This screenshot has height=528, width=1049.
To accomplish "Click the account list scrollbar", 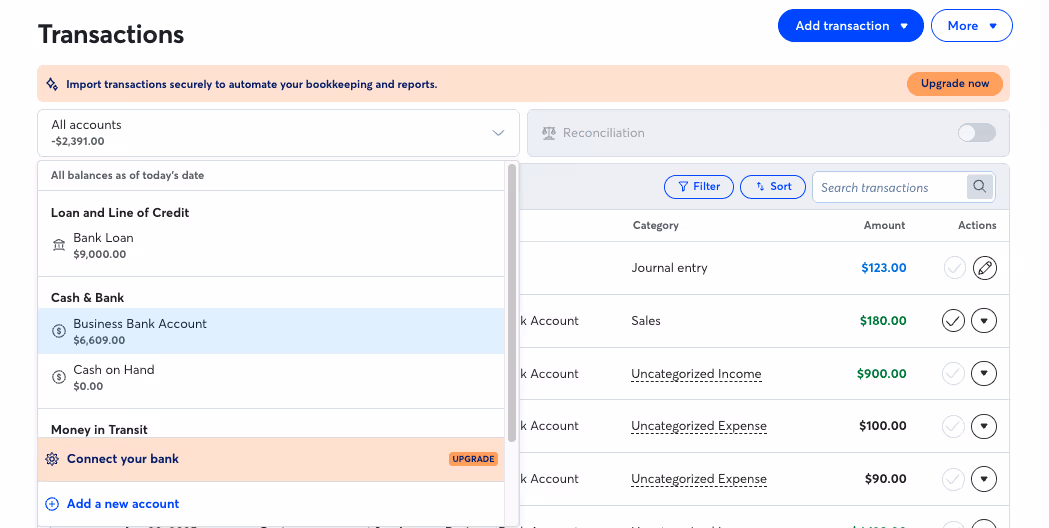I will pyautogui.click(x=512, y=302).
